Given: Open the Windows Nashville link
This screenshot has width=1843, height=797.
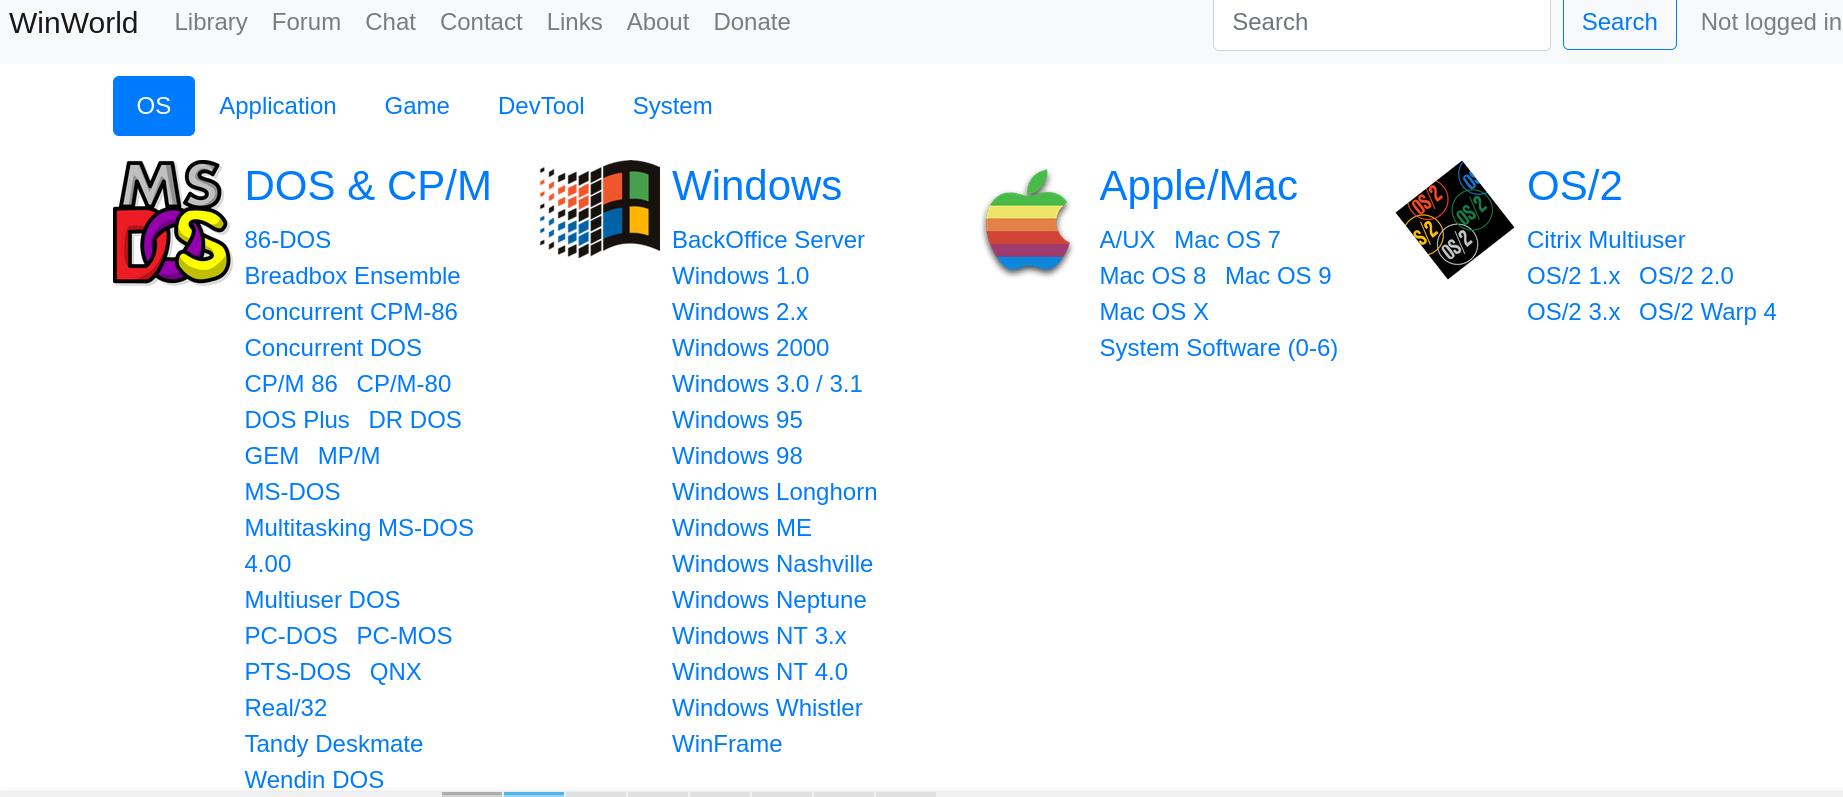Looking at the screenshot, I should coord(772,564).
